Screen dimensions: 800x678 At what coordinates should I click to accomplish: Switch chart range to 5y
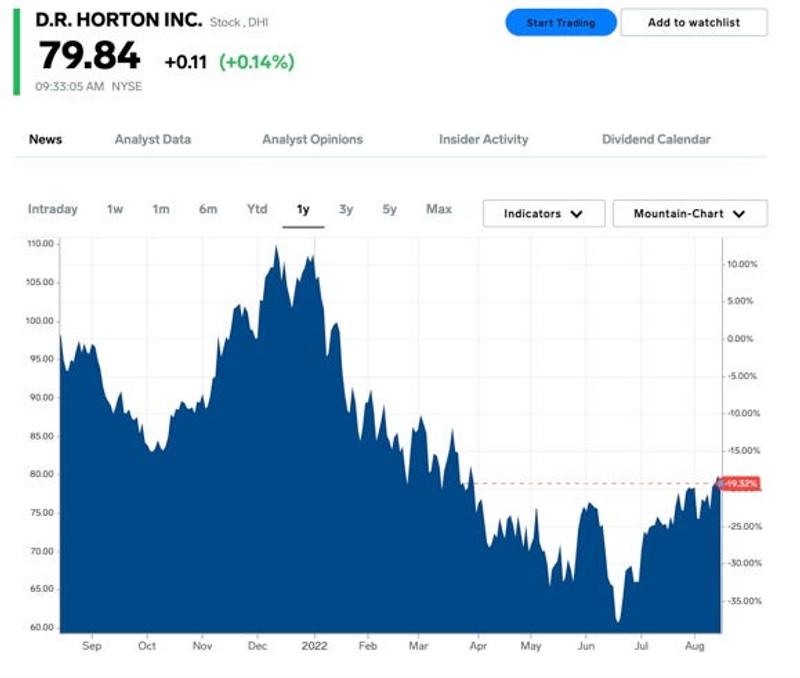coord(389,209)
